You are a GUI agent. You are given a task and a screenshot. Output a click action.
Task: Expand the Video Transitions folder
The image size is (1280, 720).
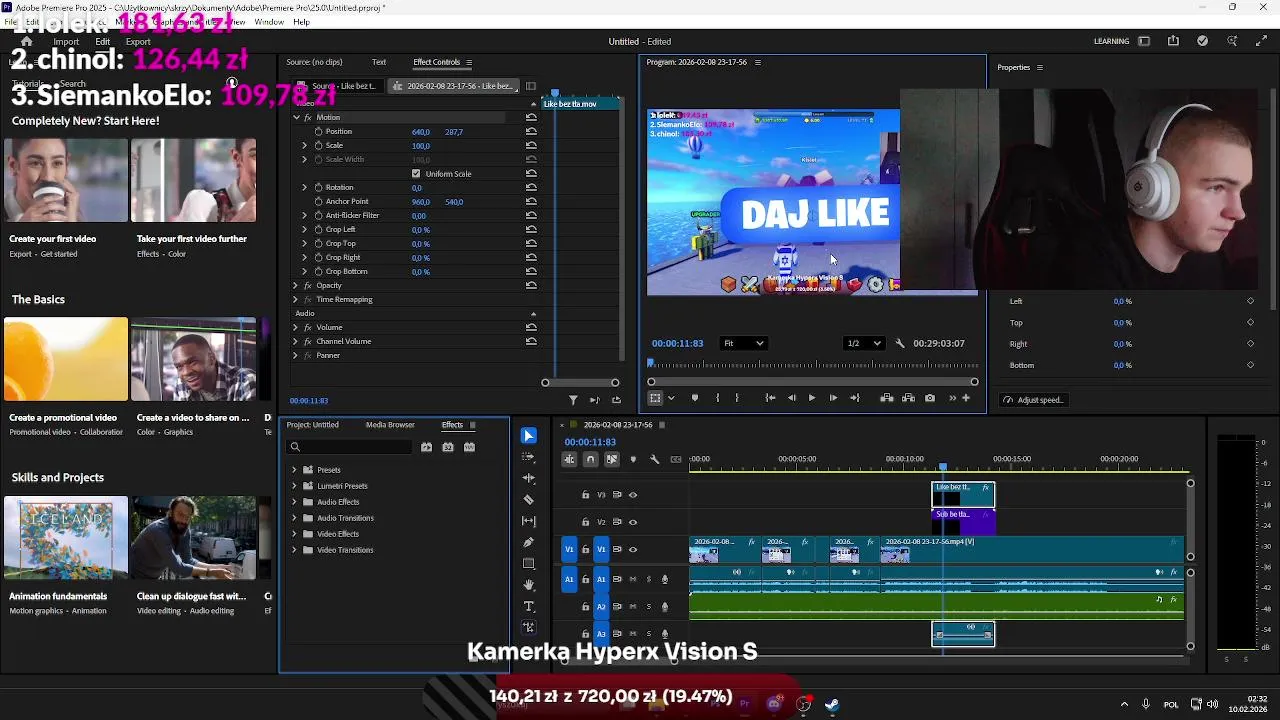click(294, 550)
